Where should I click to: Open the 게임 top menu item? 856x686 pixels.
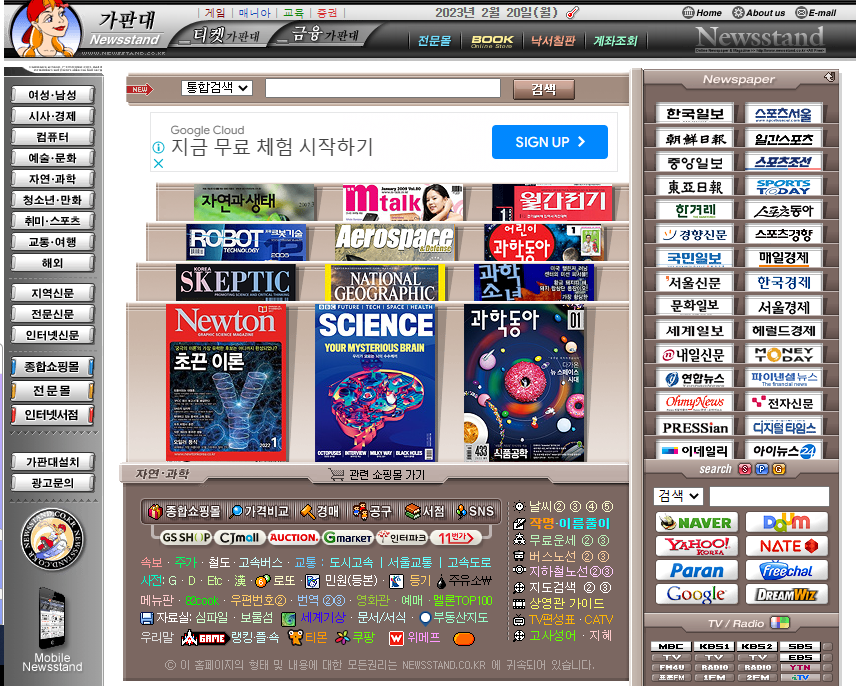click(x=215, y=13)
